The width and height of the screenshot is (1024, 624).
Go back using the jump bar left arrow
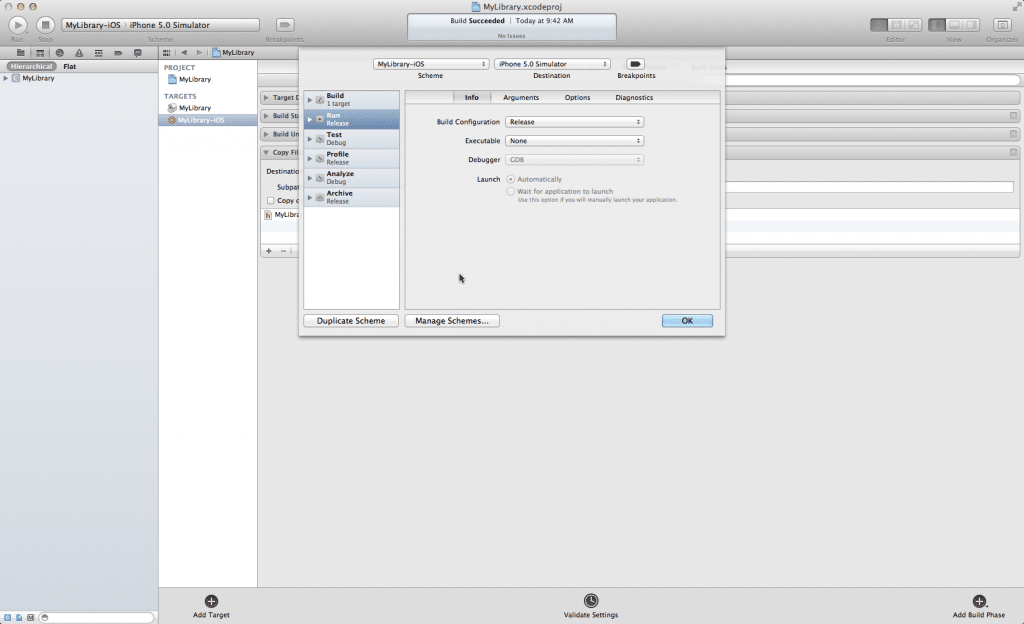point(184,52)
